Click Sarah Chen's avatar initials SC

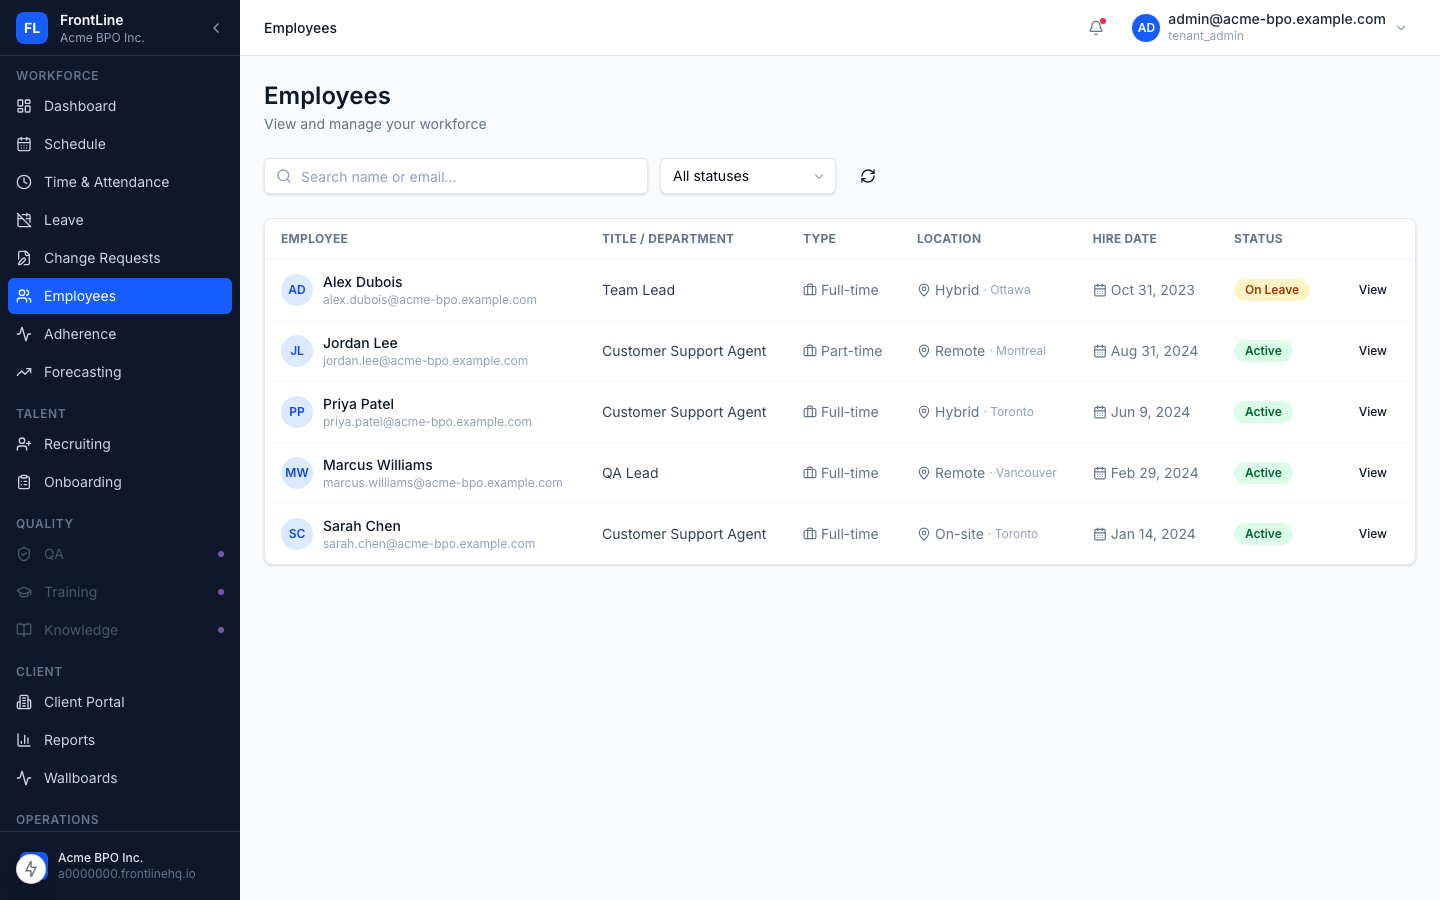[x=297, y=534]
